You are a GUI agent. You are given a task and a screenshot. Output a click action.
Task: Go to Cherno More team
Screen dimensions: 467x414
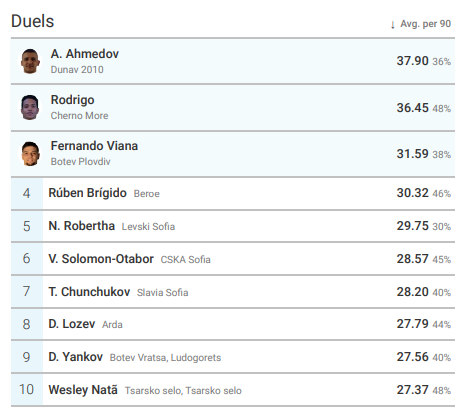[x=79, y=116]
